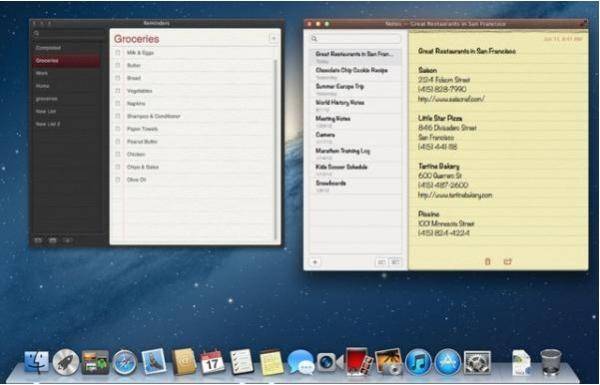Open Contacts address book in Dock
Viewport: 600px width, 385px height.
(184, 362)
